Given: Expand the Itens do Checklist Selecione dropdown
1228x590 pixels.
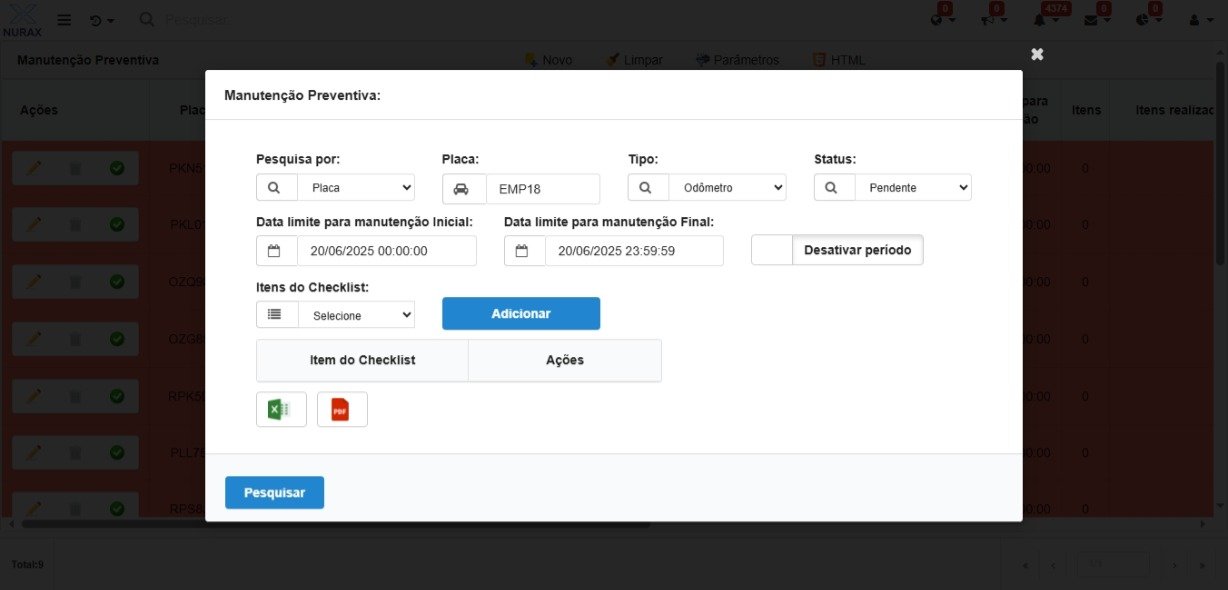Looking at the screenshot, I should [x=355, y=315].
